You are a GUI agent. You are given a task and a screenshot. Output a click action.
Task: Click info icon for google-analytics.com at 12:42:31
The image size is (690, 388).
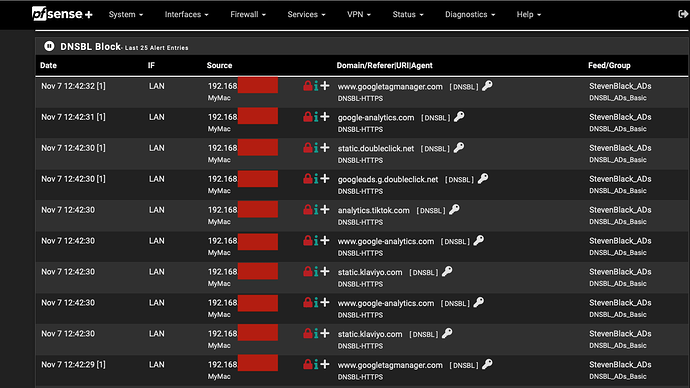coord(316,117)
